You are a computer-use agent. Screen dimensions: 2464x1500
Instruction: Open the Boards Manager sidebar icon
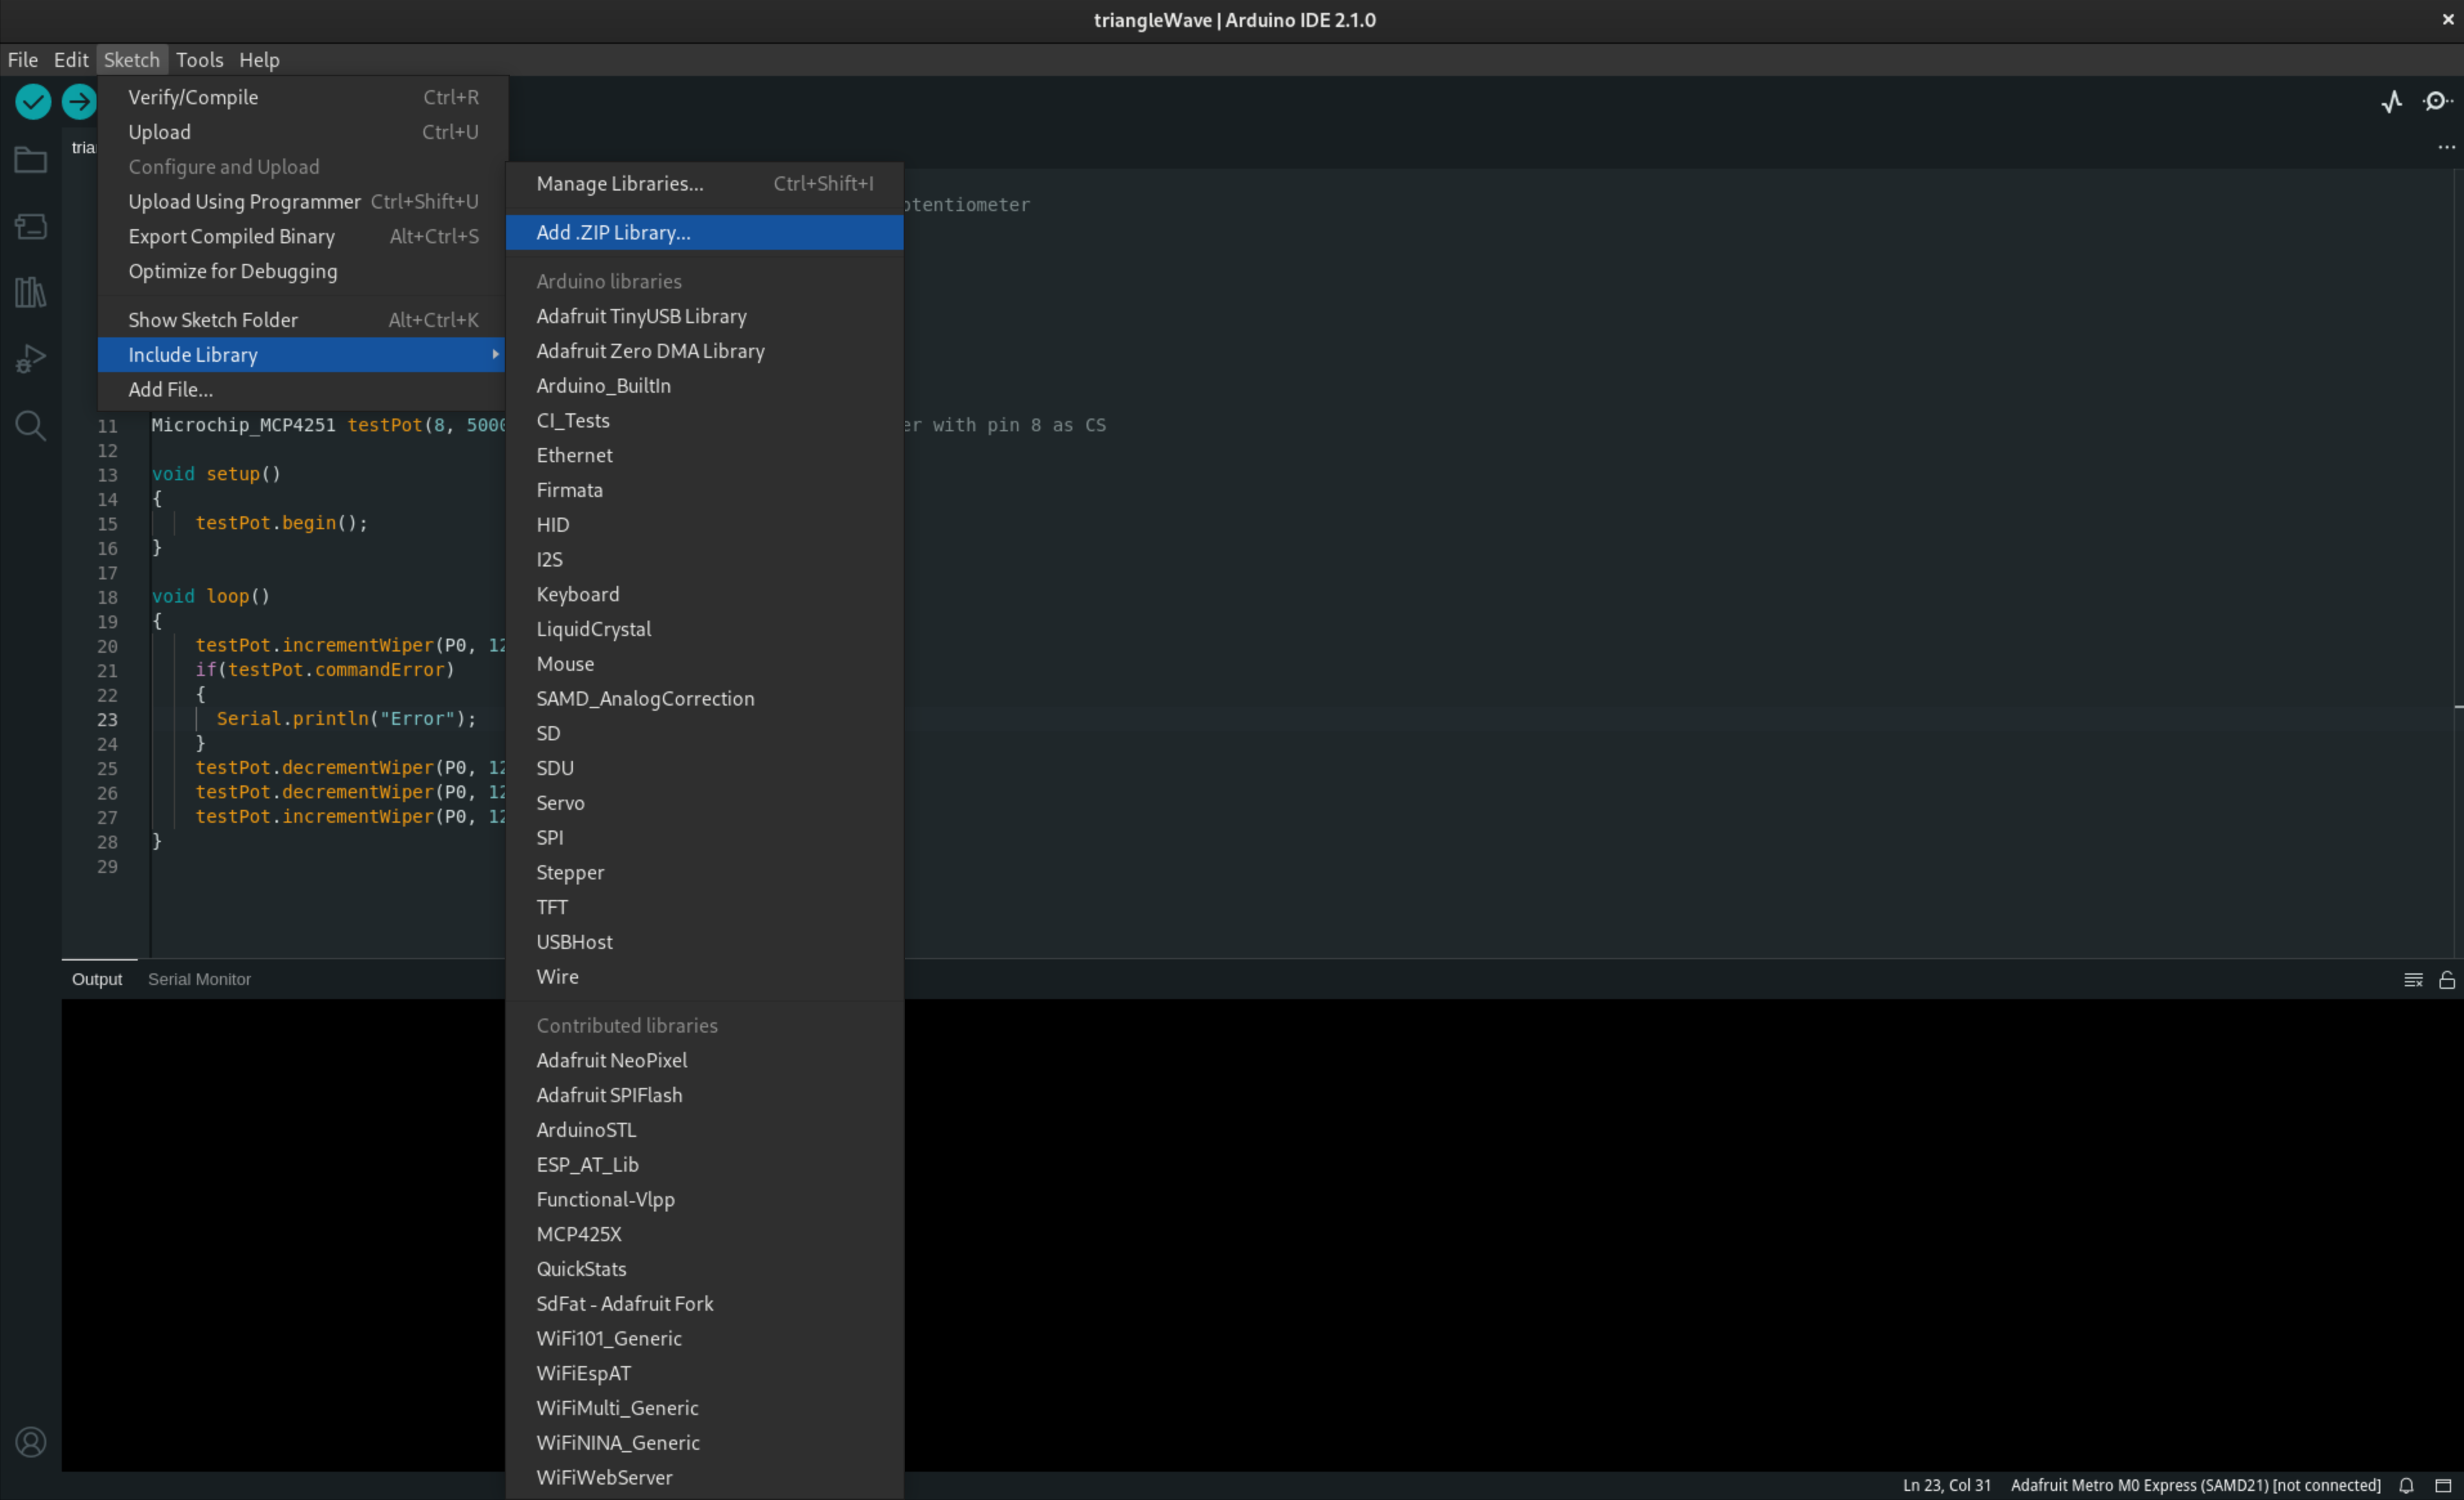(x=30, y=226)
